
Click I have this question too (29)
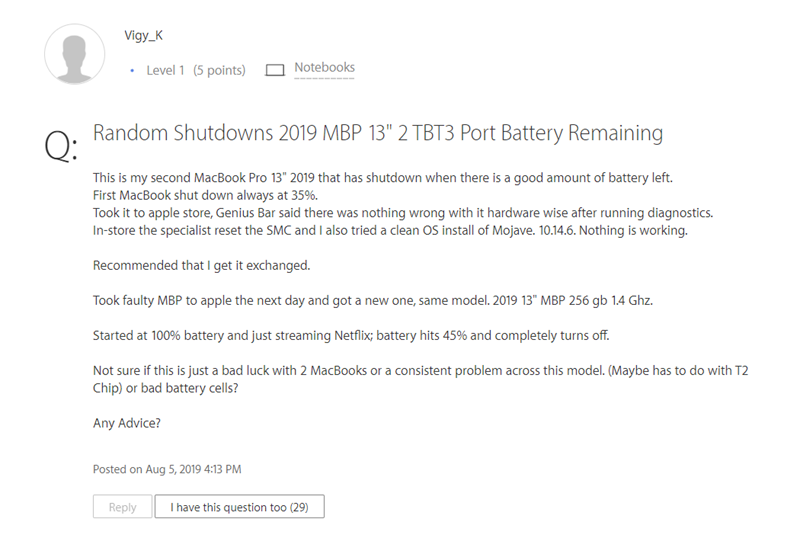click(x=239, y=507)
